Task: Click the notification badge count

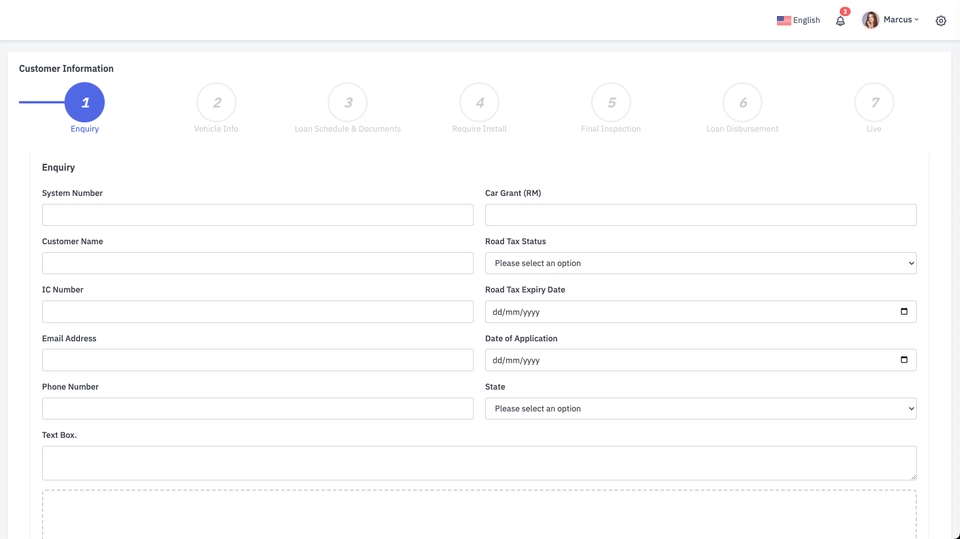Action: (845, 12)
